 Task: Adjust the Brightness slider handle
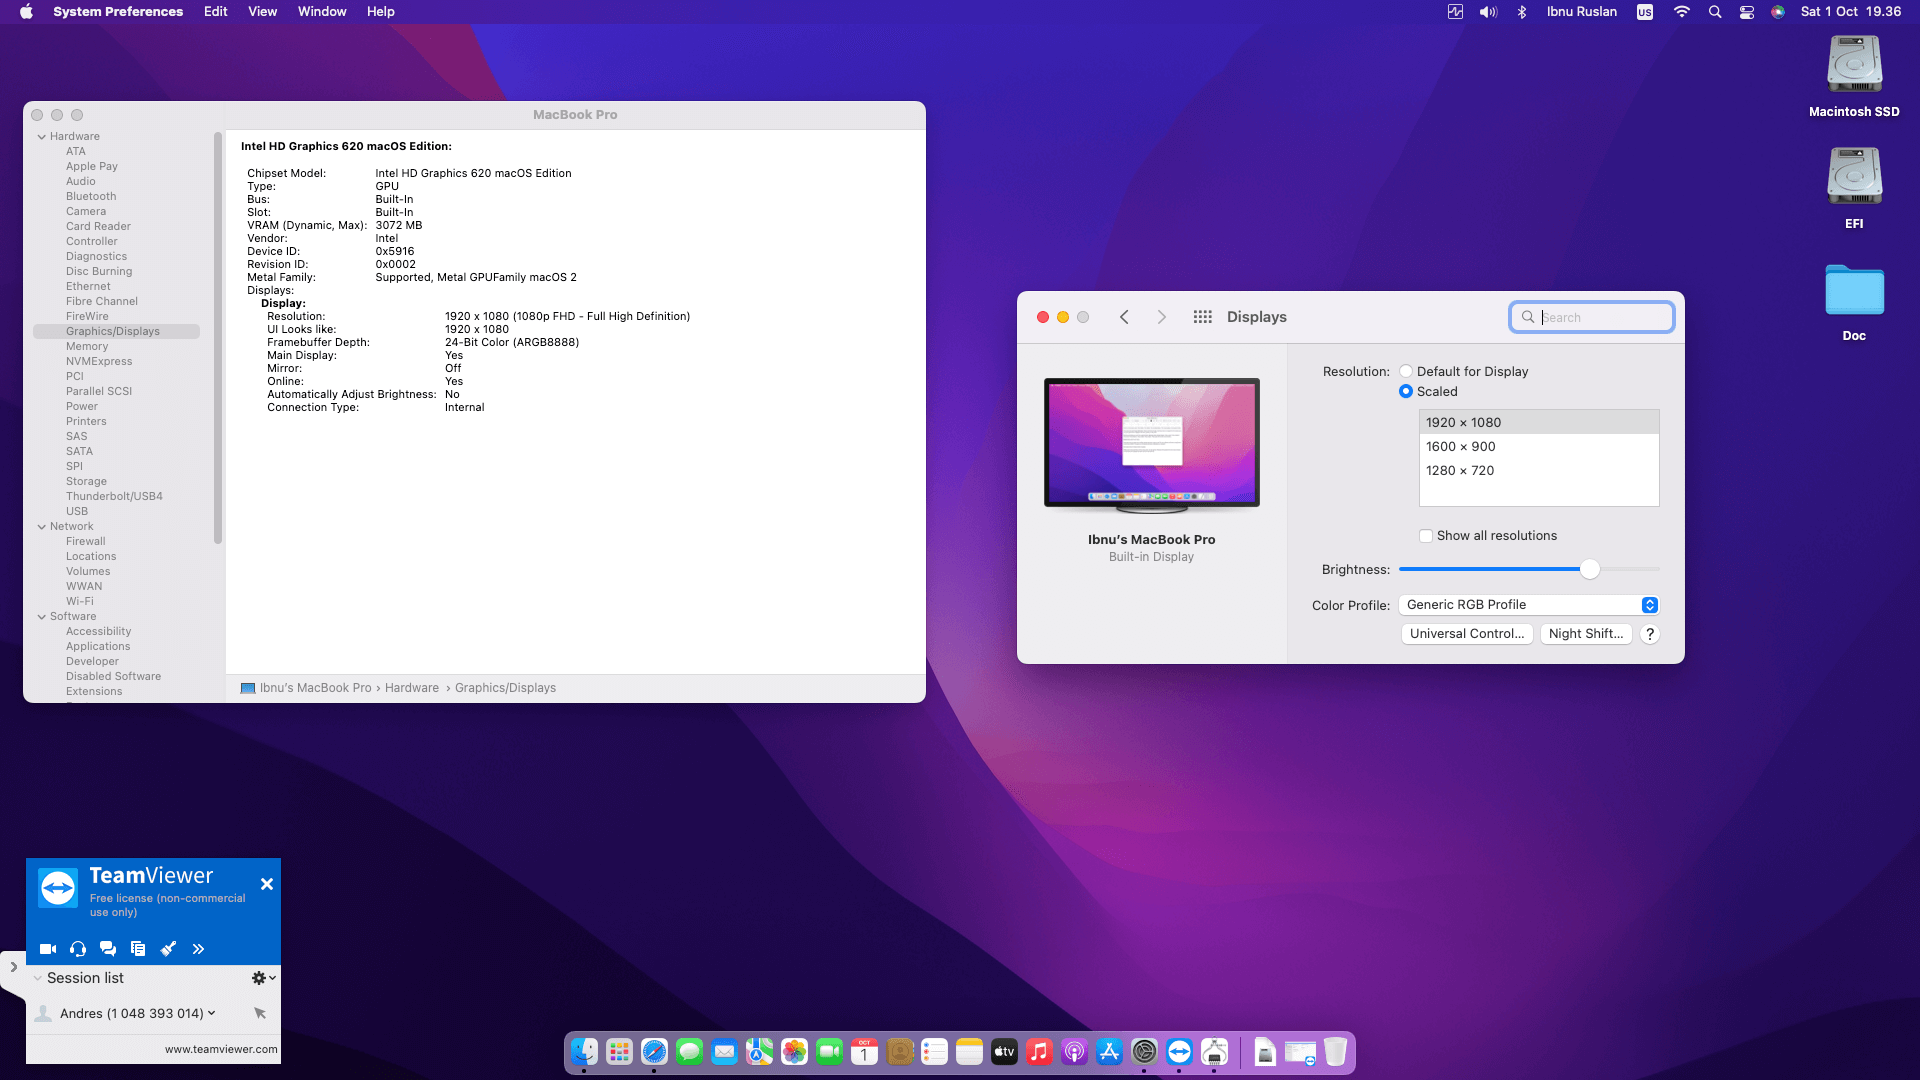click(1589, 569)
